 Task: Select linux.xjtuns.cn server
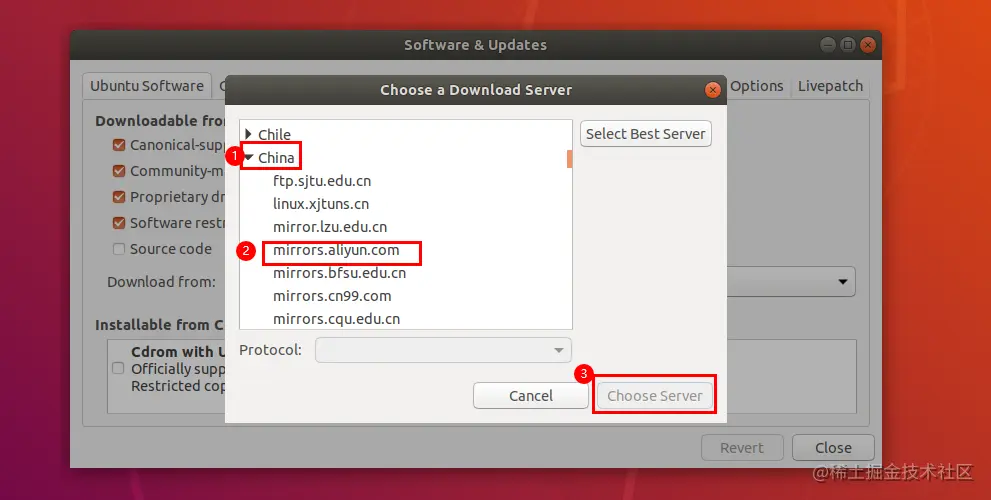320,204
